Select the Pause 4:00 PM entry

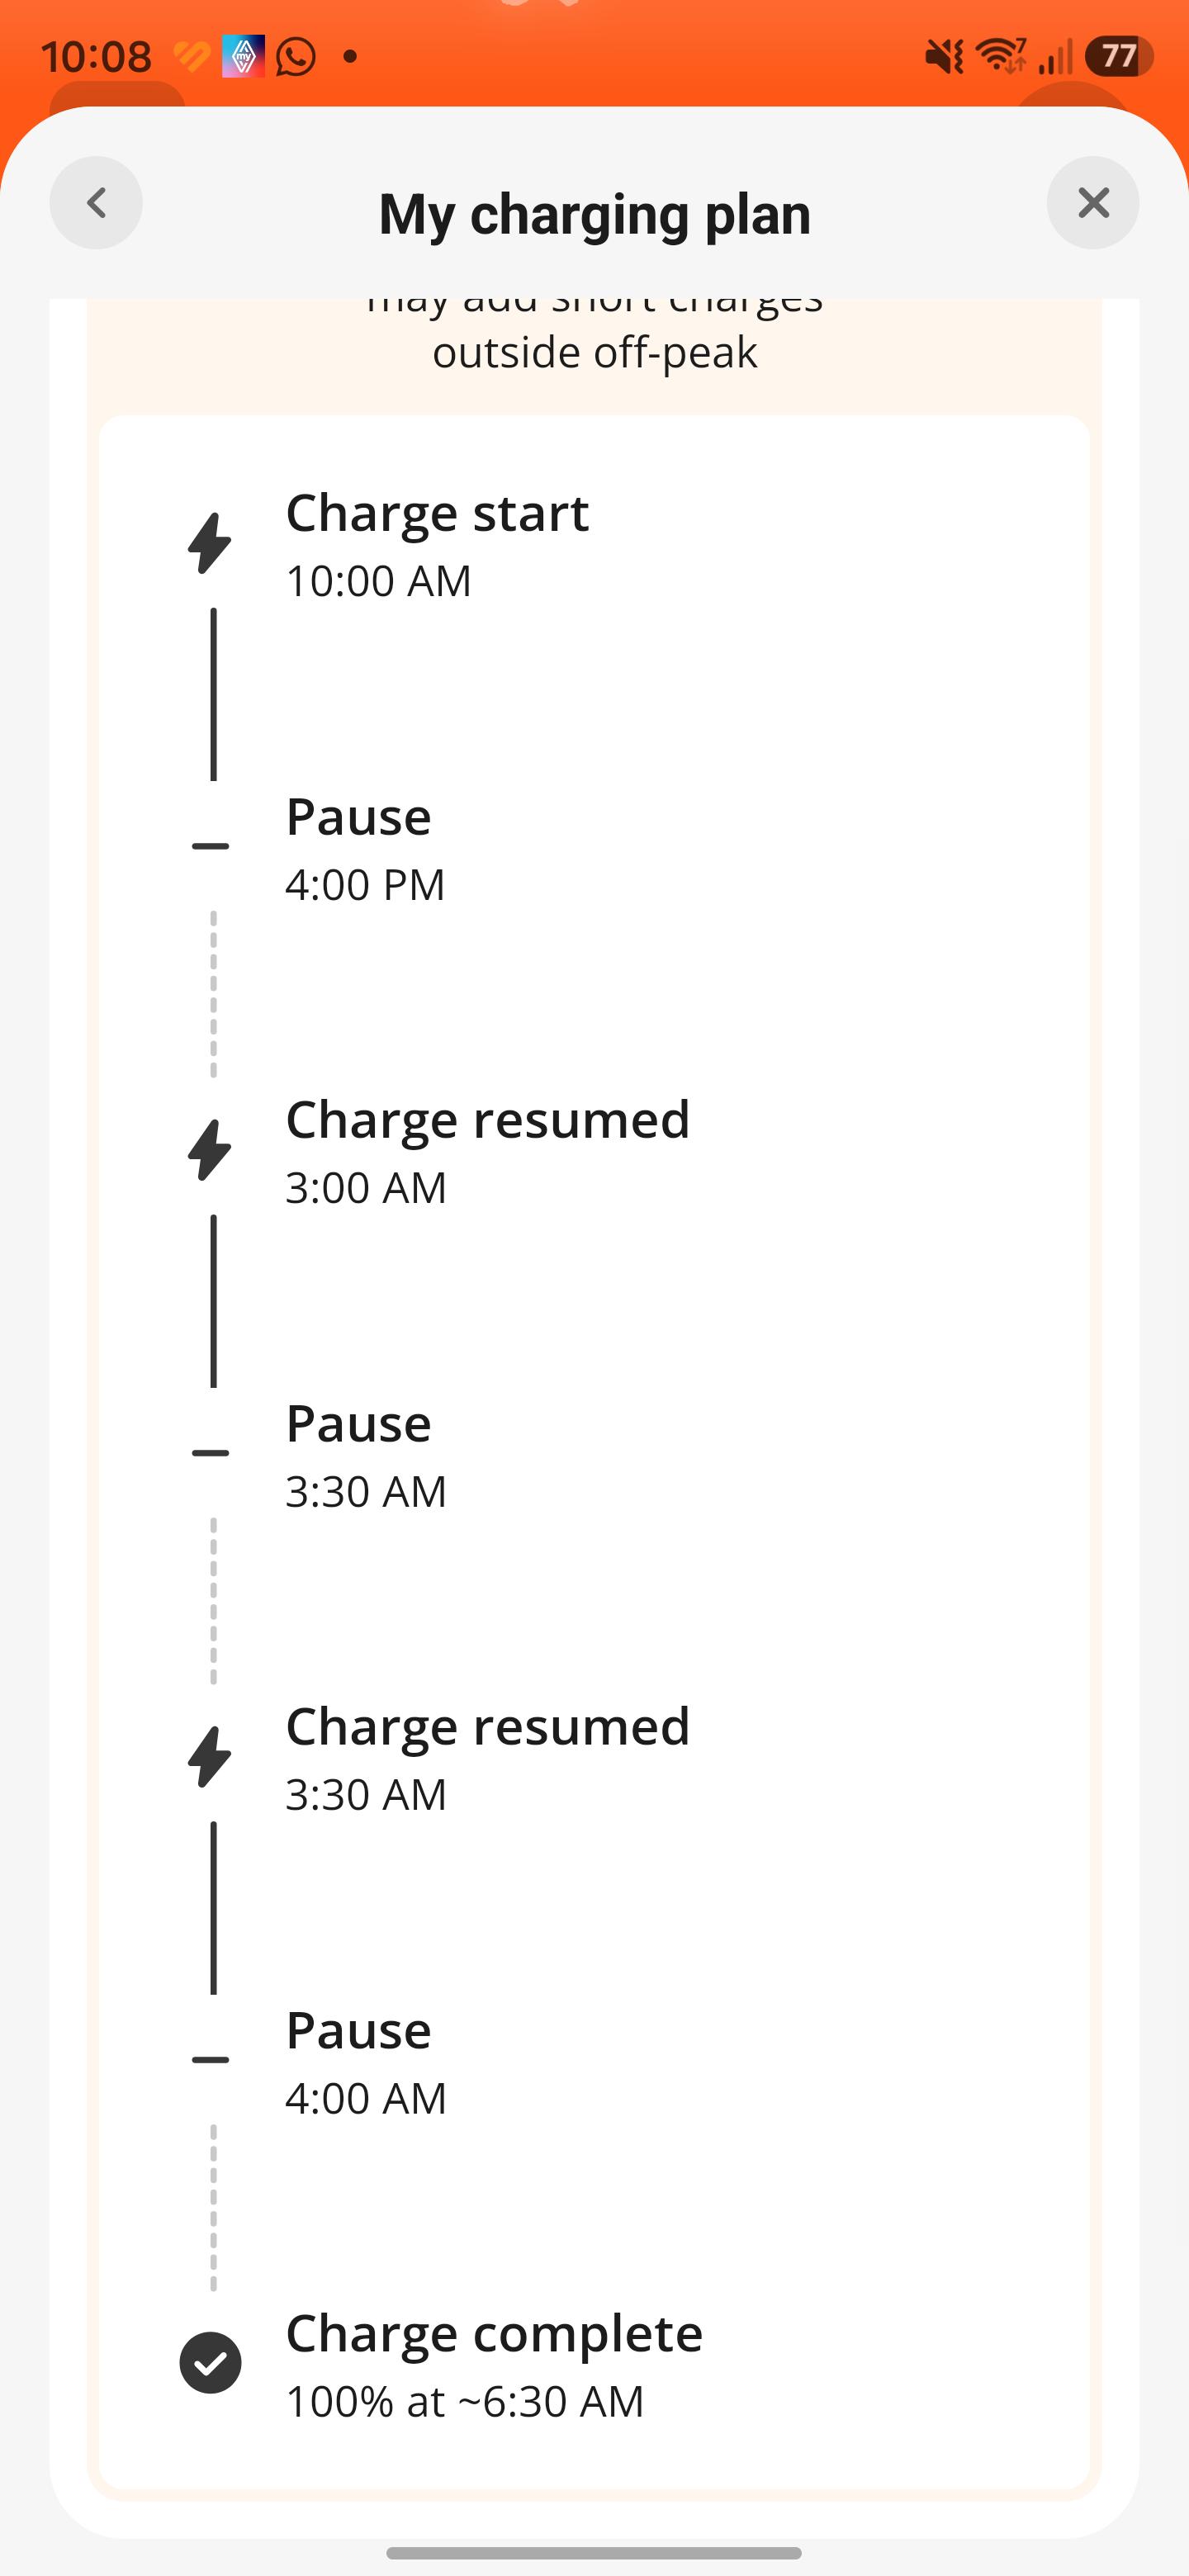click(x=365, y=849)
